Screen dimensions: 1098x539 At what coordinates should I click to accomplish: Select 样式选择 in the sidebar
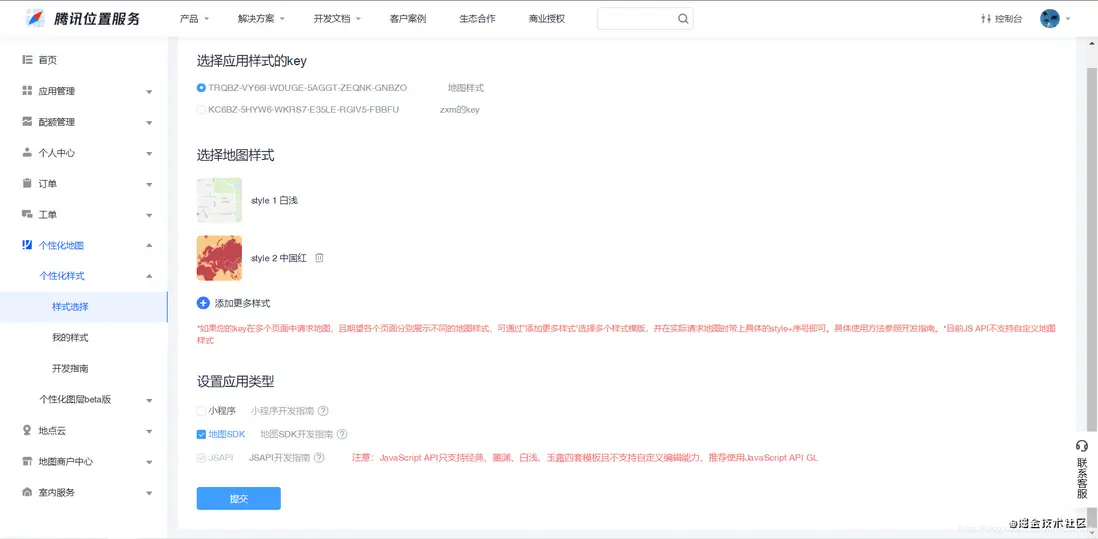click(x=84, y=307)
